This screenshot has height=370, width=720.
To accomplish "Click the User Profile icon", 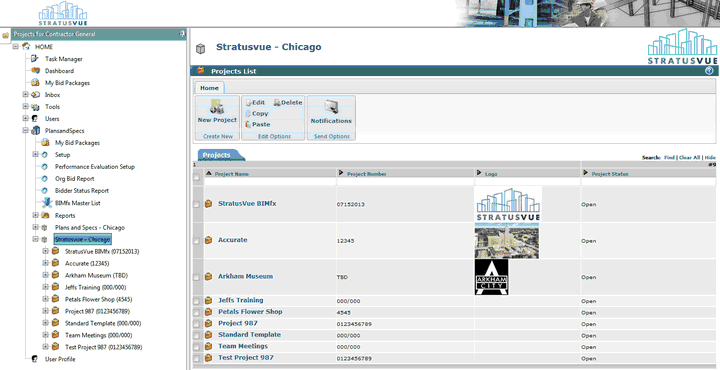I will pyautogui.click(x=34, y=359).
